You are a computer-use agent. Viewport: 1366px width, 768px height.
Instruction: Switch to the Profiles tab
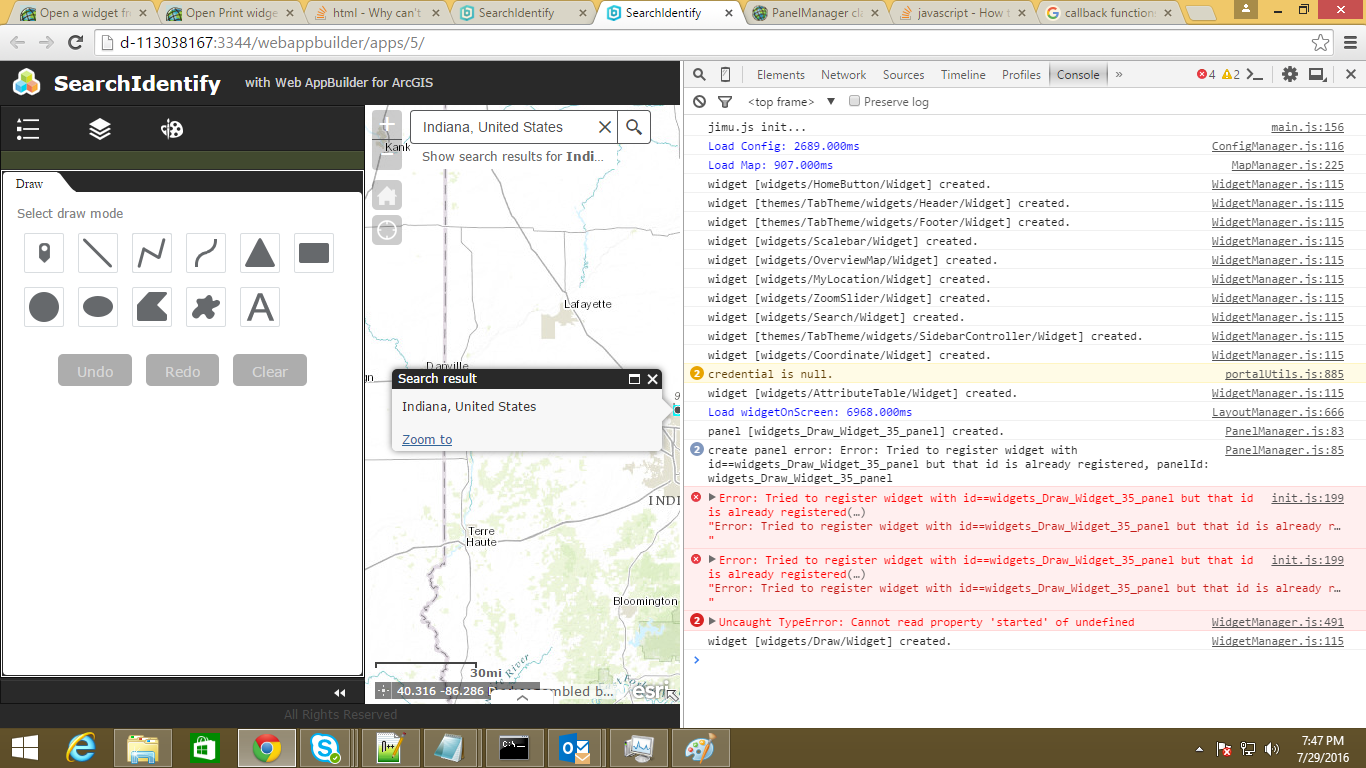pos(1021,75)
